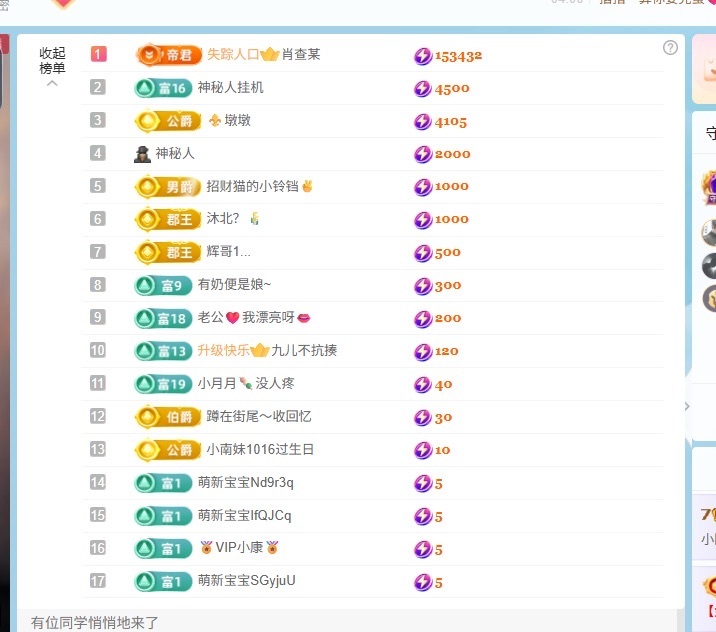Expand the right side panel arrow
Image resolution: width=716 pixels, height=632 pixels.
click(686, 406)
